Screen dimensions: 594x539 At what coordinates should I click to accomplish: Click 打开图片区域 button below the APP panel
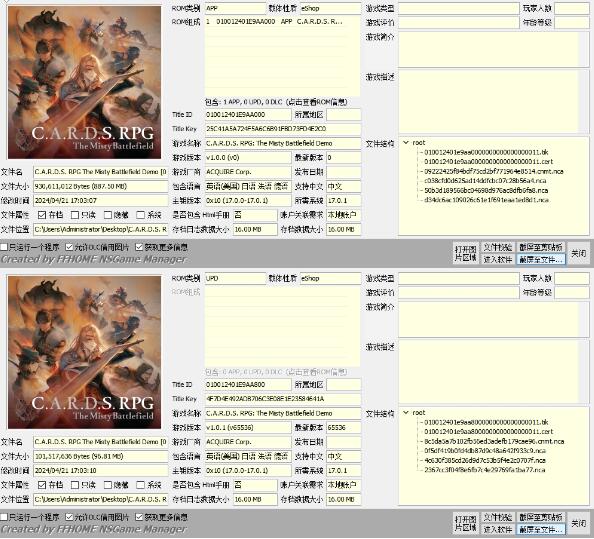(x=466, y=253)
